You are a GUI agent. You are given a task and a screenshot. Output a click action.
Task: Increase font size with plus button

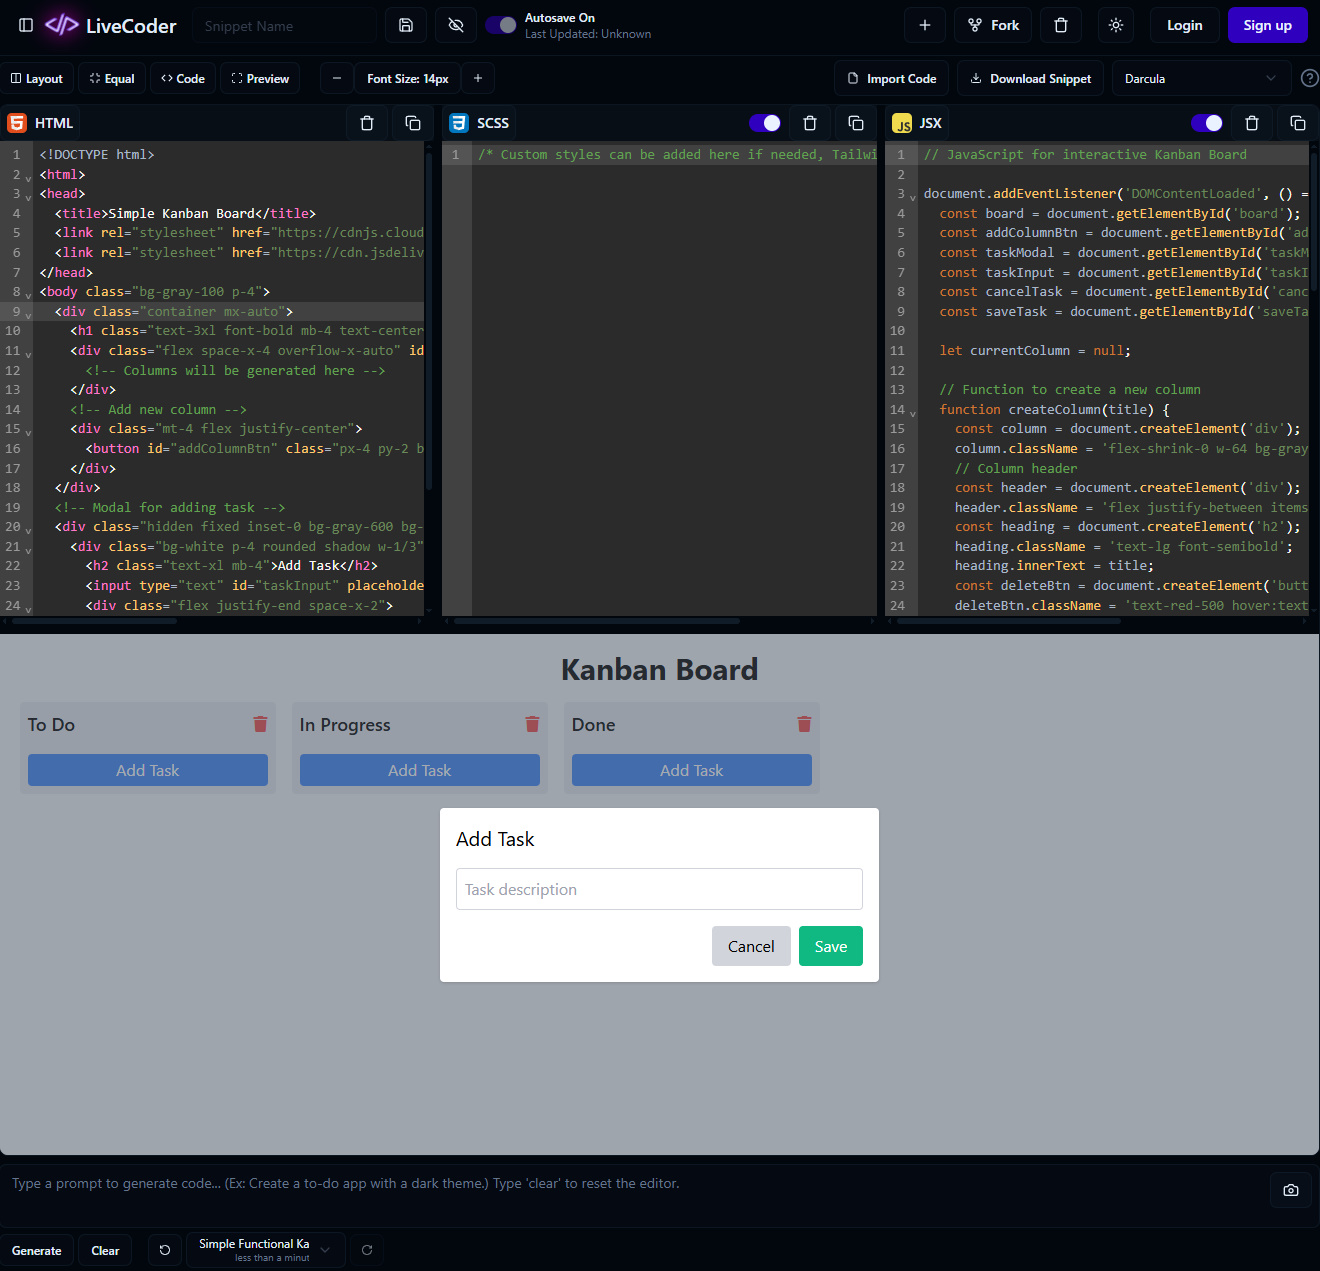(x=478, y=78)
